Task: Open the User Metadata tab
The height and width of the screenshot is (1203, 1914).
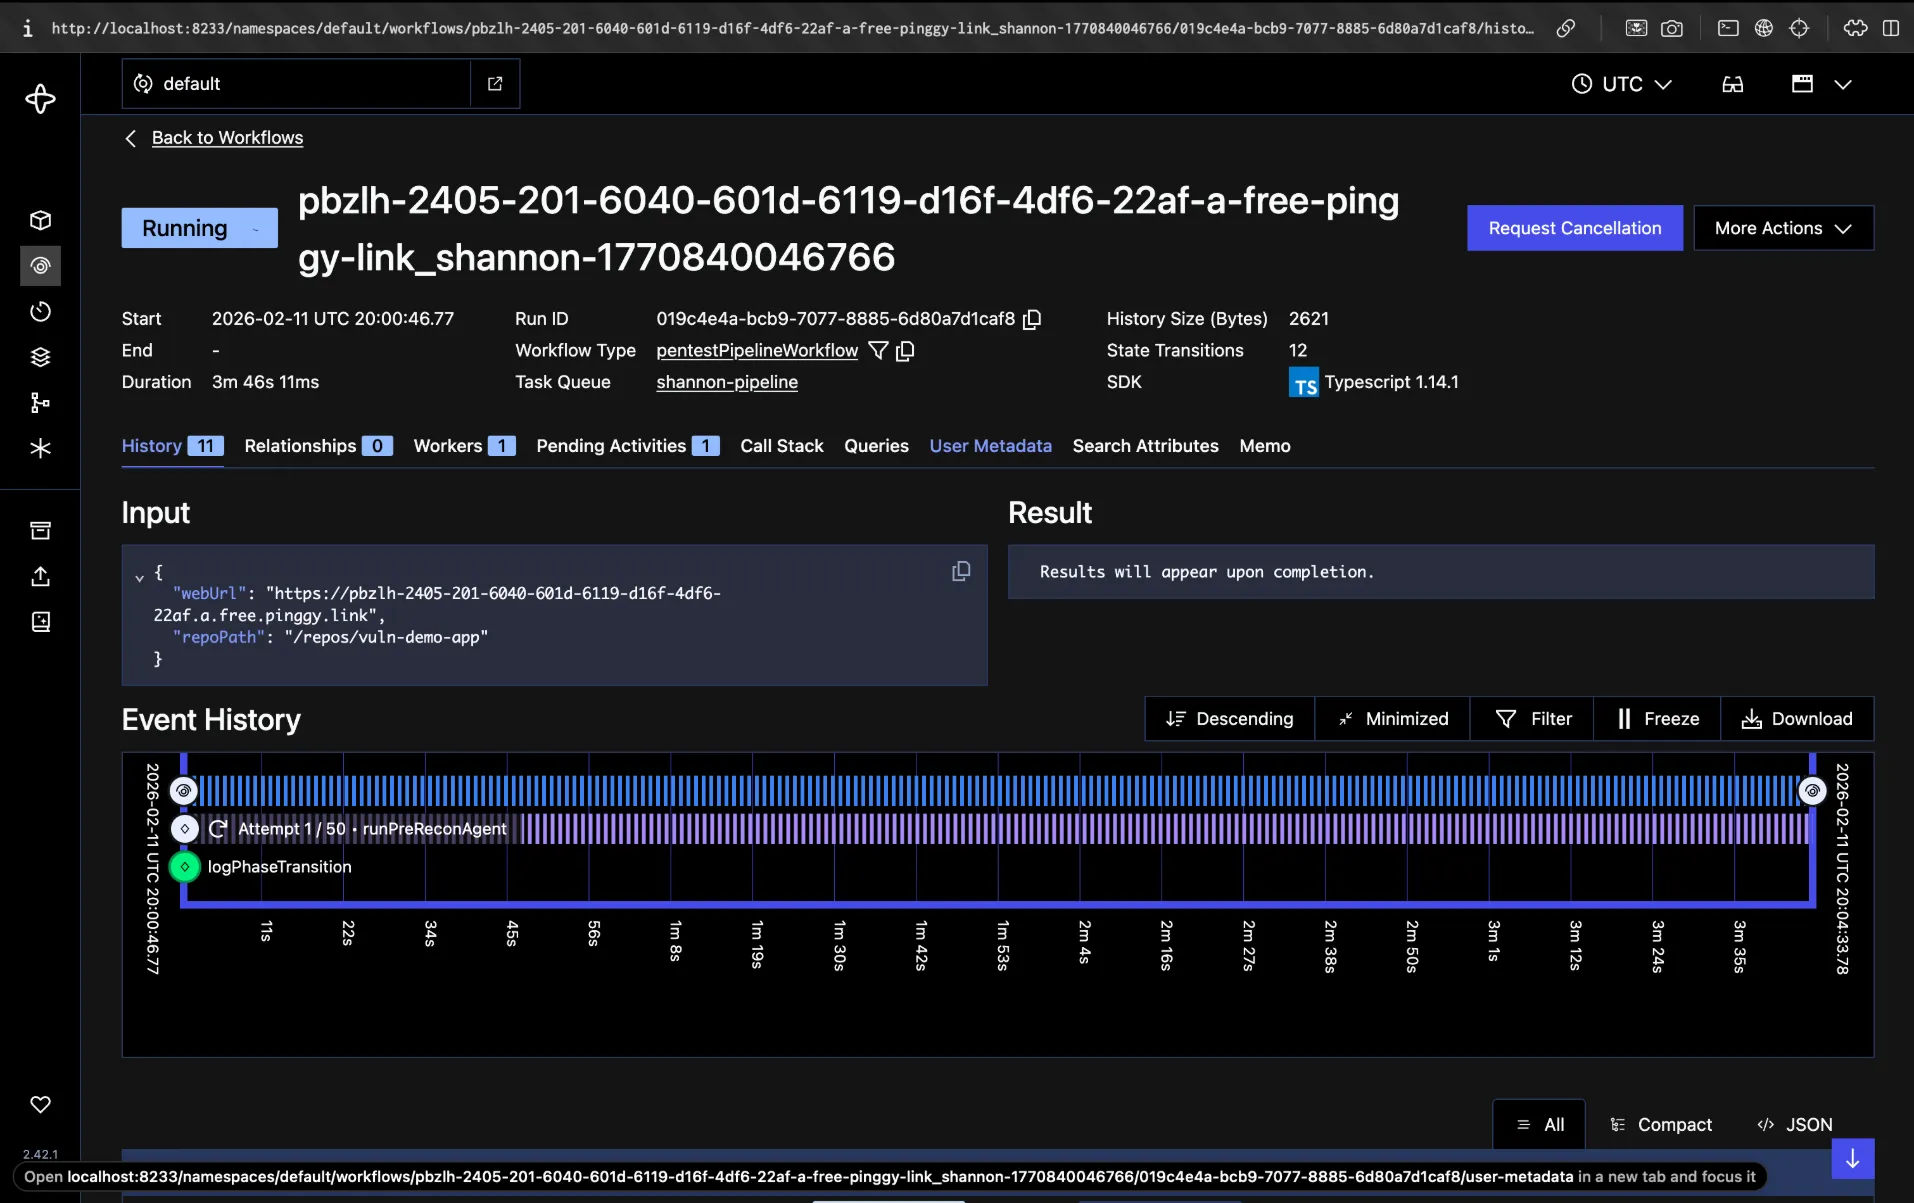Action: tap(990, 446)
